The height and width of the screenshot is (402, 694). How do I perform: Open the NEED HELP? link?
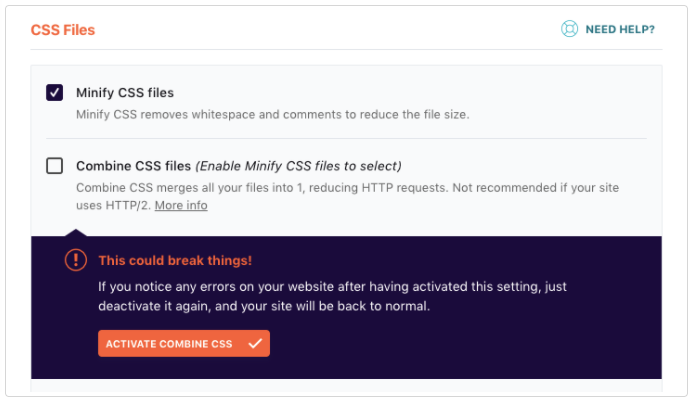point(620,29)
